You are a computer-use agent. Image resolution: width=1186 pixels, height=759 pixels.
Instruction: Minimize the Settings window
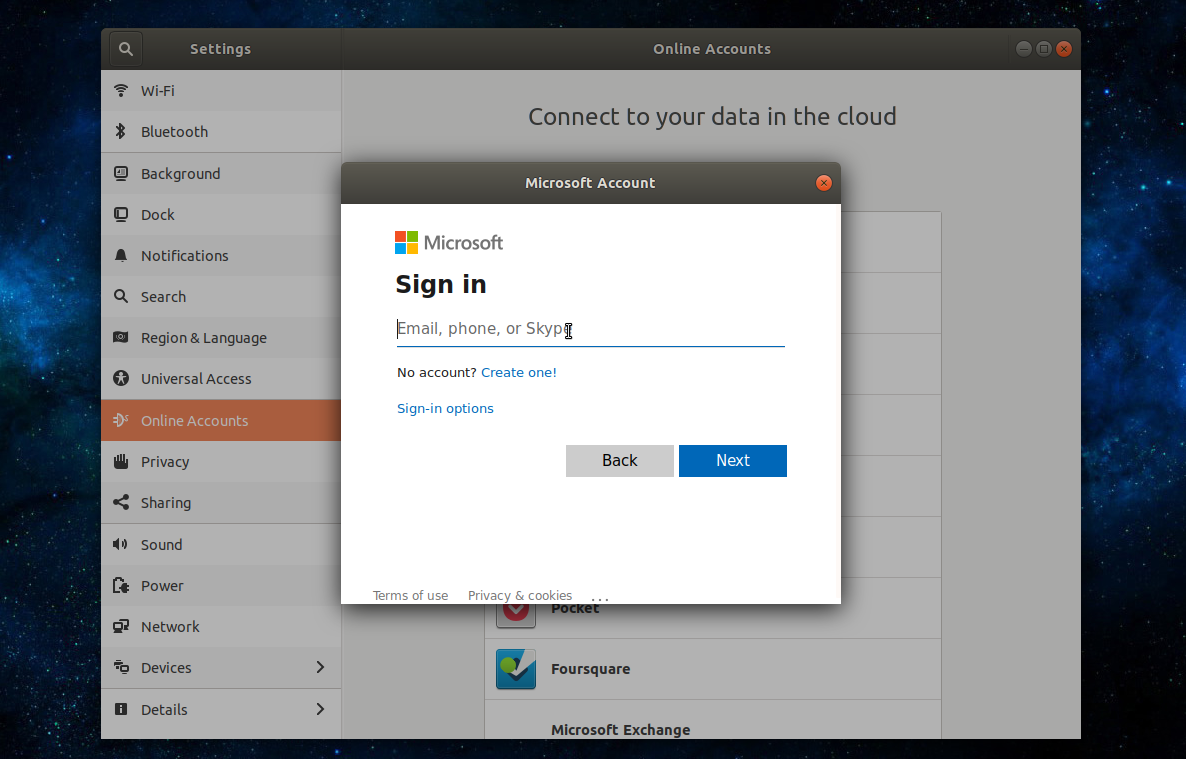coord(1023,49)
